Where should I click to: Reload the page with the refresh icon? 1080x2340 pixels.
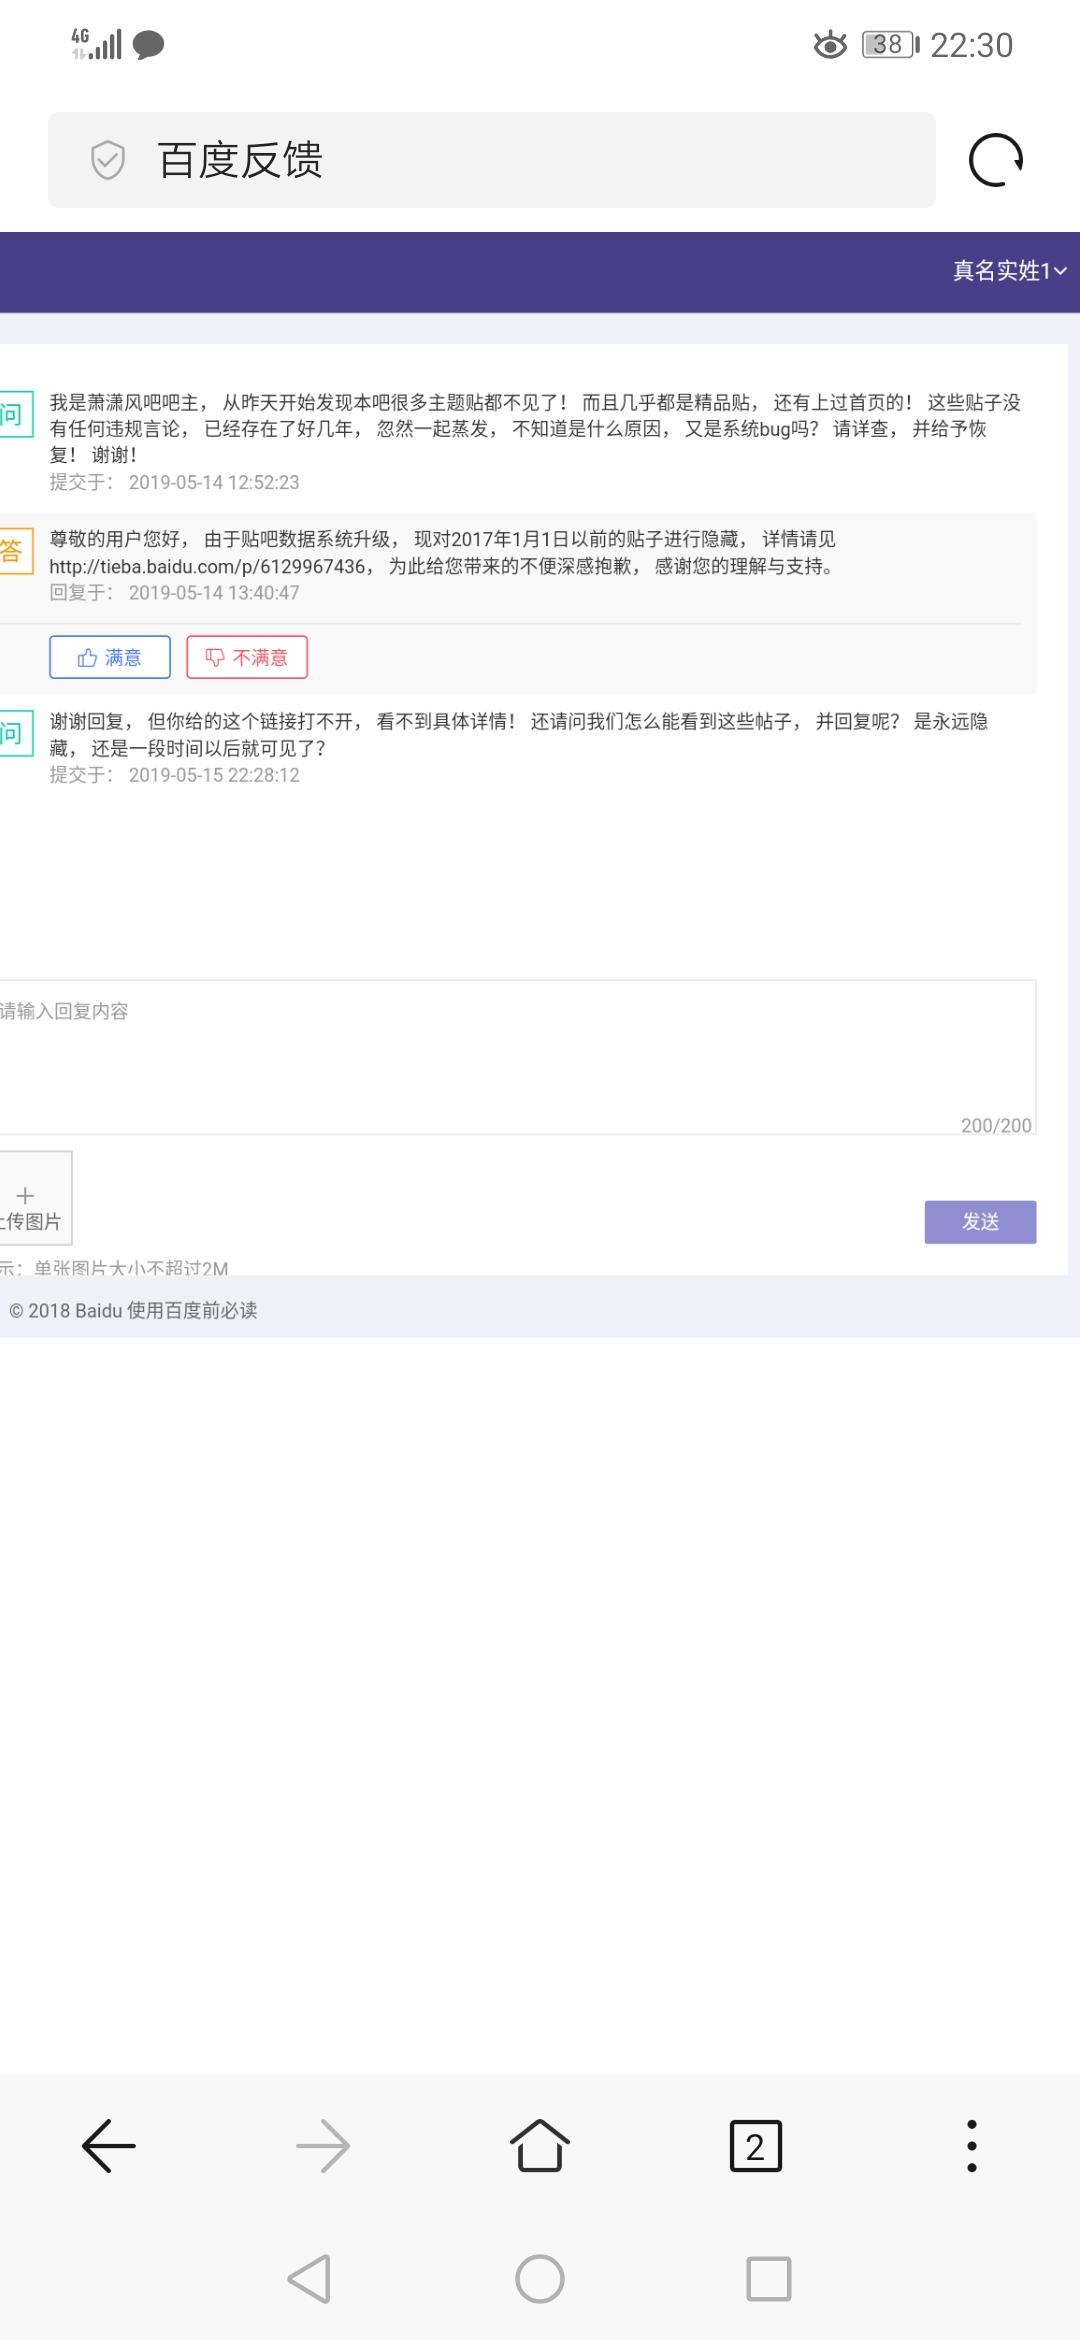click(996, 160)
